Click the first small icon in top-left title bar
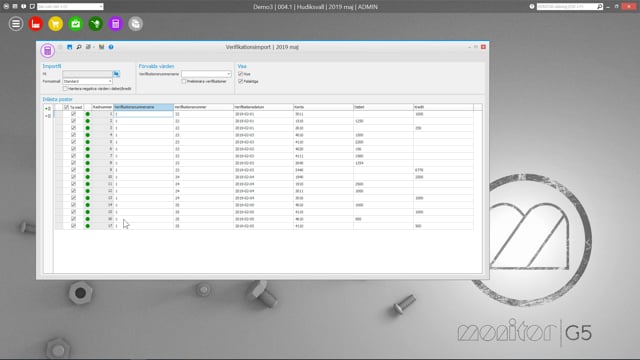Image resolution: width=640 pixels, height=360 pixels. 6,7
